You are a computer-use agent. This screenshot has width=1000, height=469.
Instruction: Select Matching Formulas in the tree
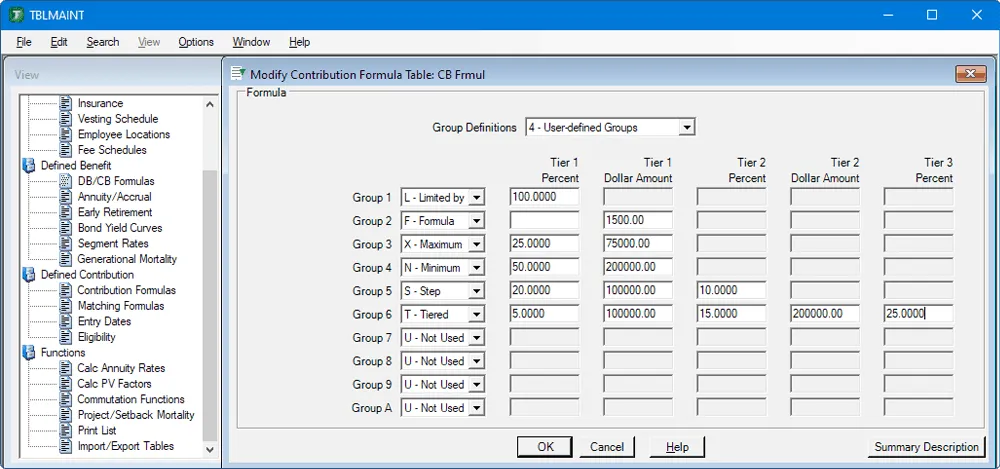(120, 306)
